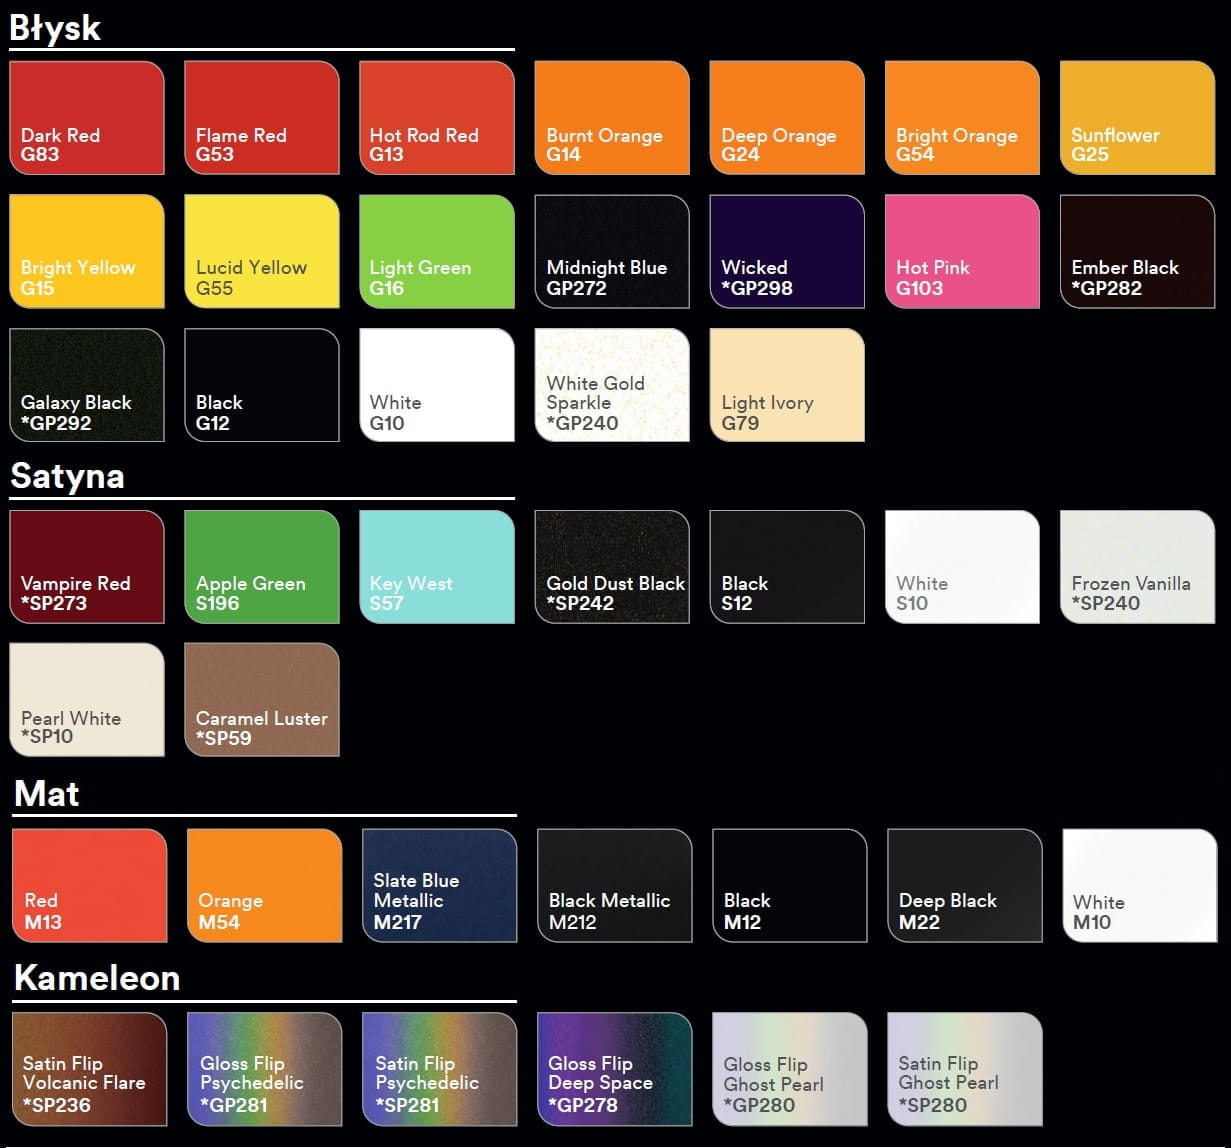Select Light Green G16 gloss color
The width and height of the screenshot is (1231, 1148).
pyautogui.click(x=436, y=251)
